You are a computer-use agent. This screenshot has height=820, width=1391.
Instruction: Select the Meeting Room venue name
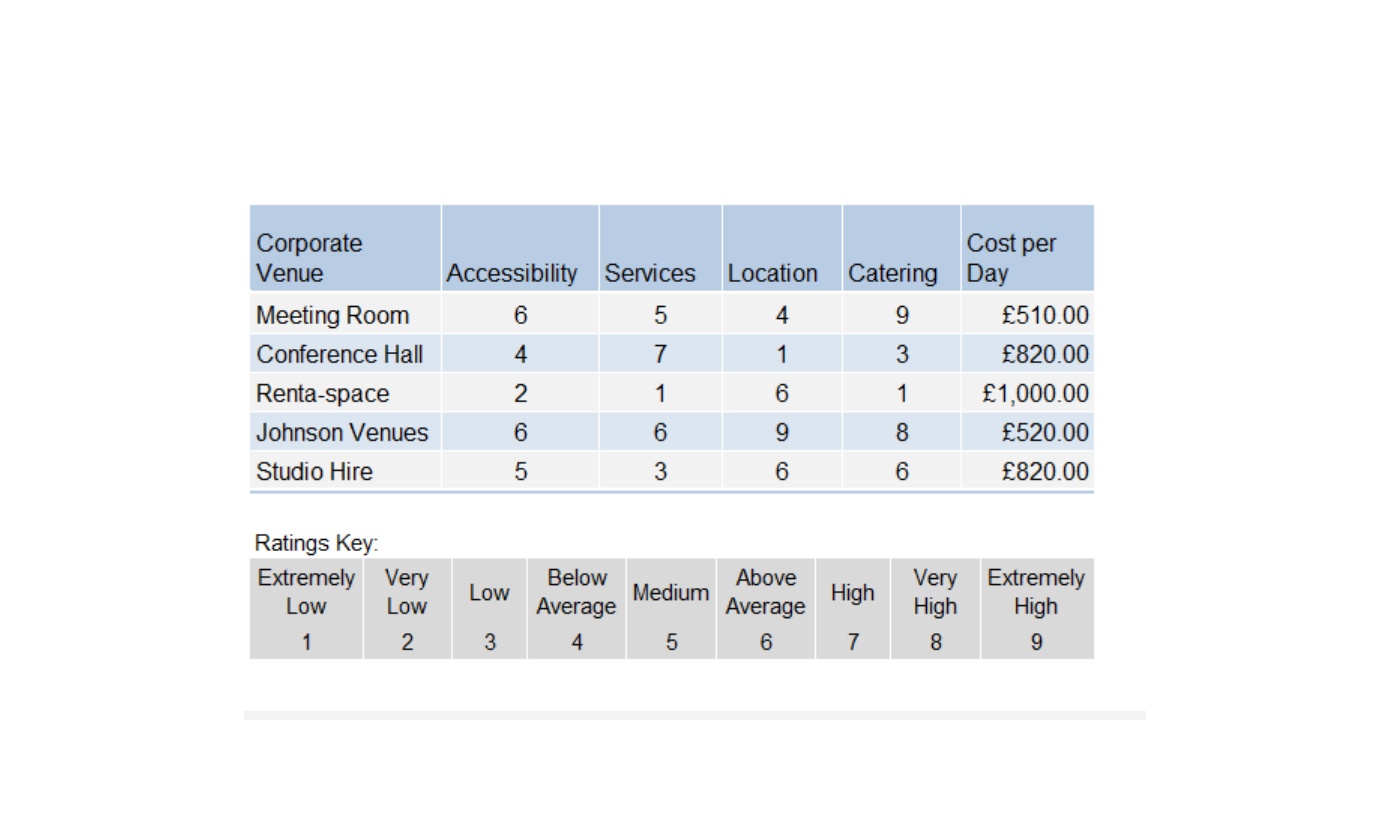(x=332, y=315)
